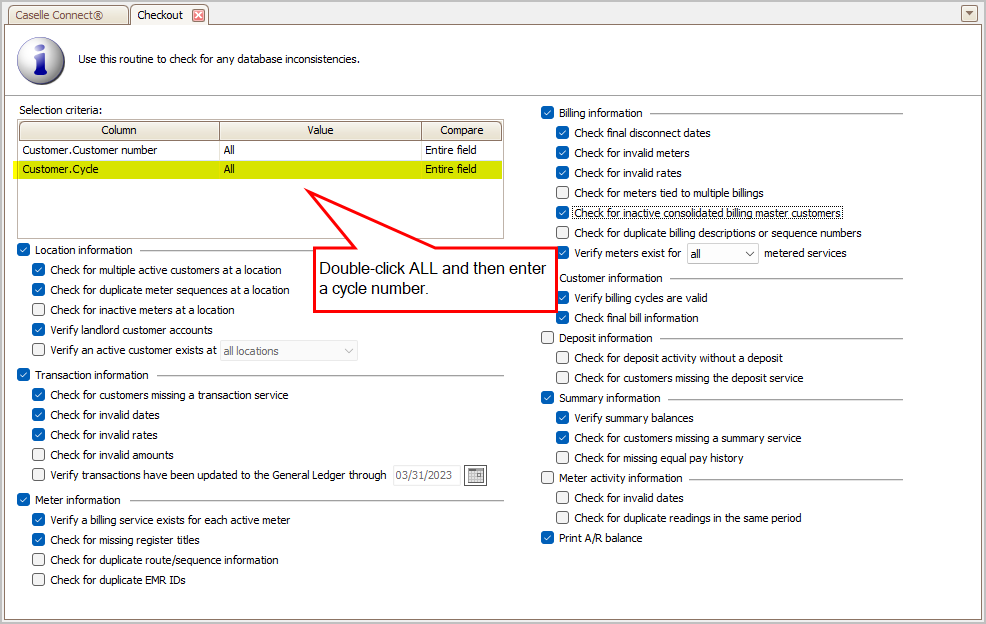Enable duplicate readings in the same period

[563, 518]
